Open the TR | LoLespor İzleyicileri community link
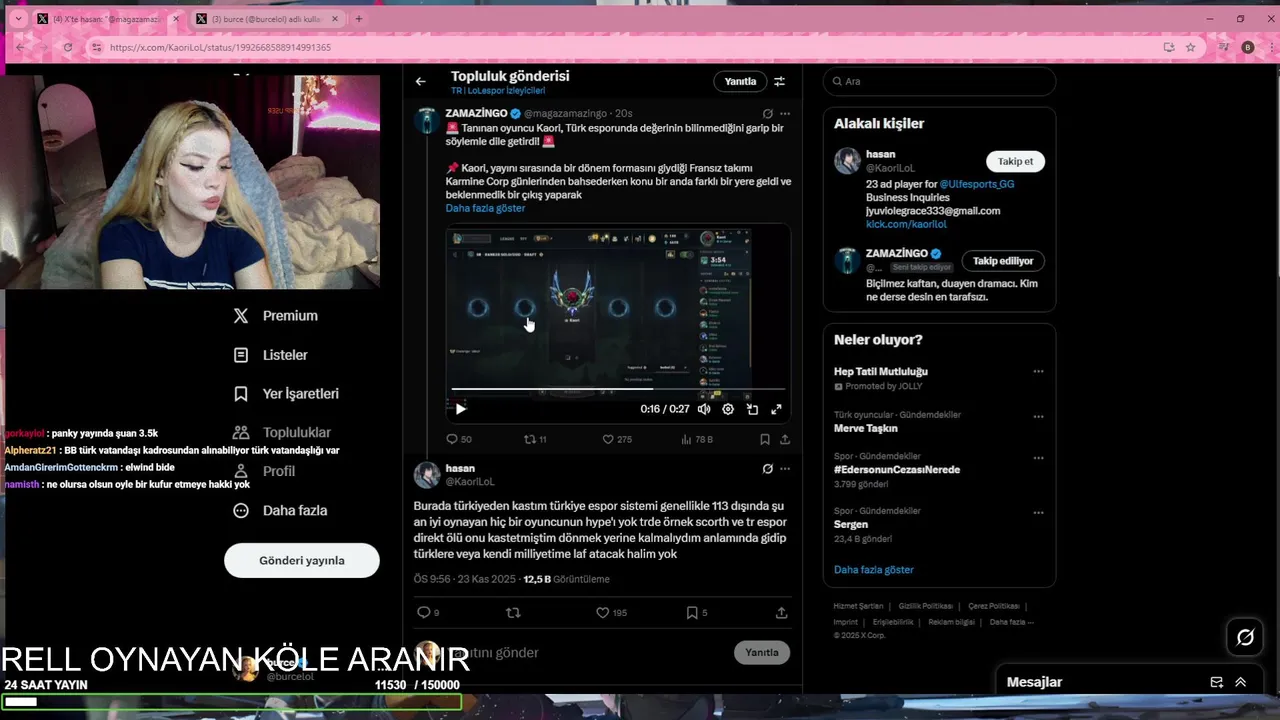1280x720 pixels. (x=498, y=91)
